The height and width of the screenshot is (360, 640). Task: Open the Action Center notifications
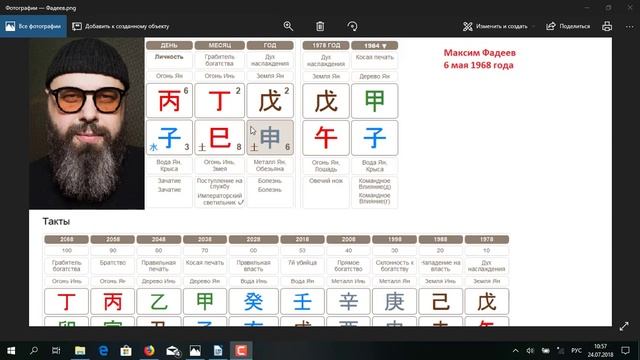625,351
